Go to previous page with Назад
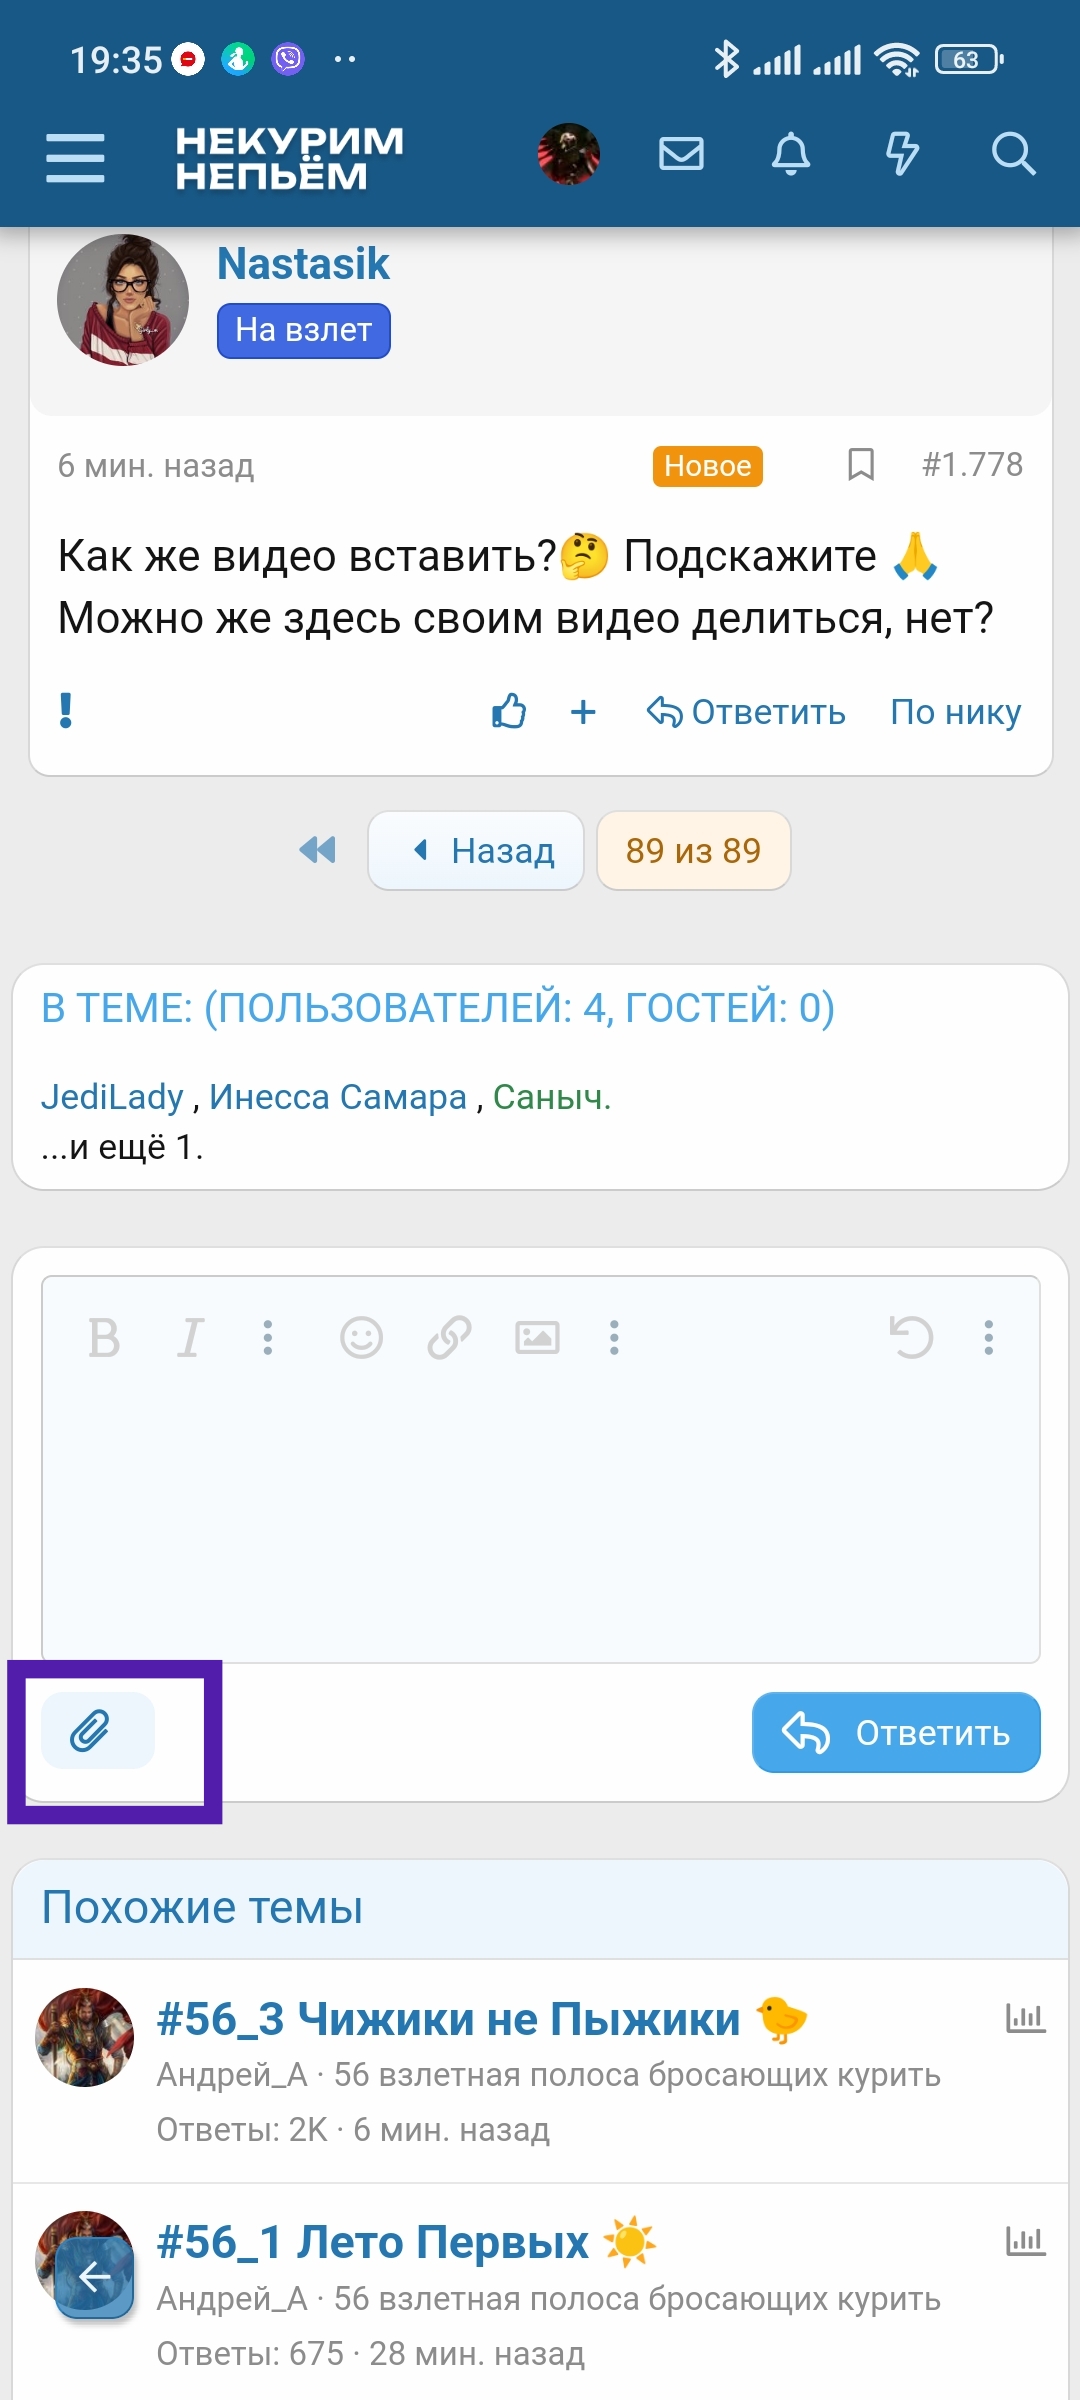 [477, 850]
